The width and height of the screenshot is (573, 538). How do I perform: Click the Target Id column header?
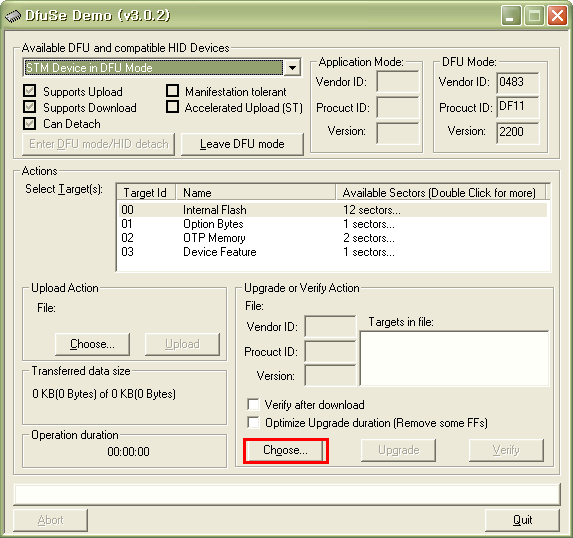click(x=146, y=192)
